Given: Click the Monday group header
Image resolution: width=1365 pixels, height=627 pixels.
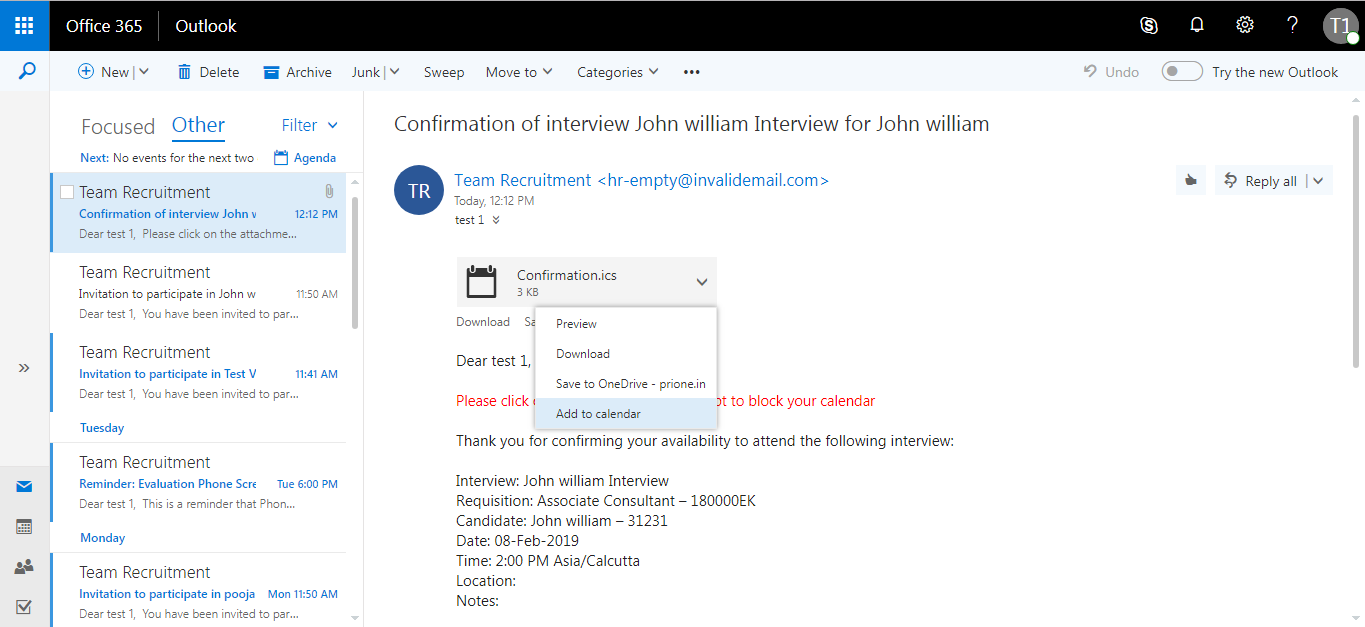Looking at the screenshot, I should [102, 538].
